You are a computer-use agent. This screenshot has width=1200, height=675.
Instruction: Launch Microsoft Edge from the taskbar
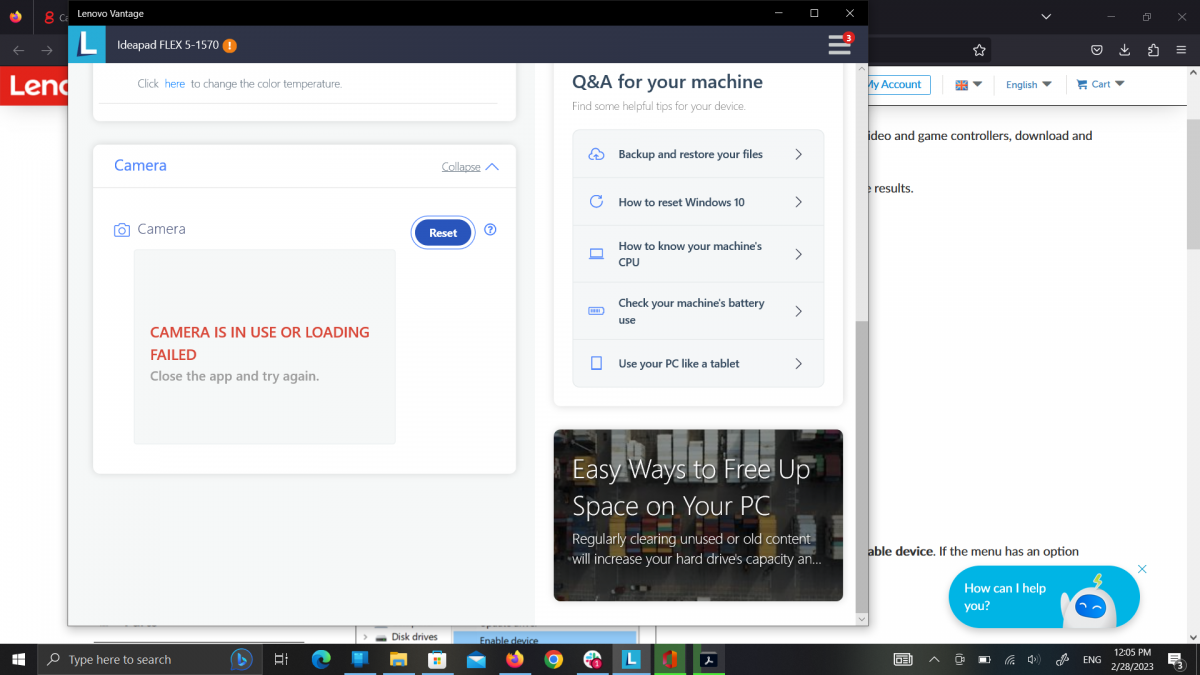(x=321, y=659)
